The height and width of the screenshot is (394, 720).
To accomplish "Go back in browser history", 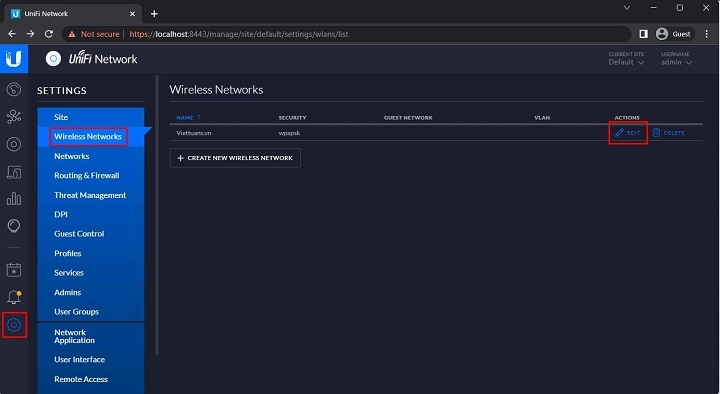I will [12, 34].
